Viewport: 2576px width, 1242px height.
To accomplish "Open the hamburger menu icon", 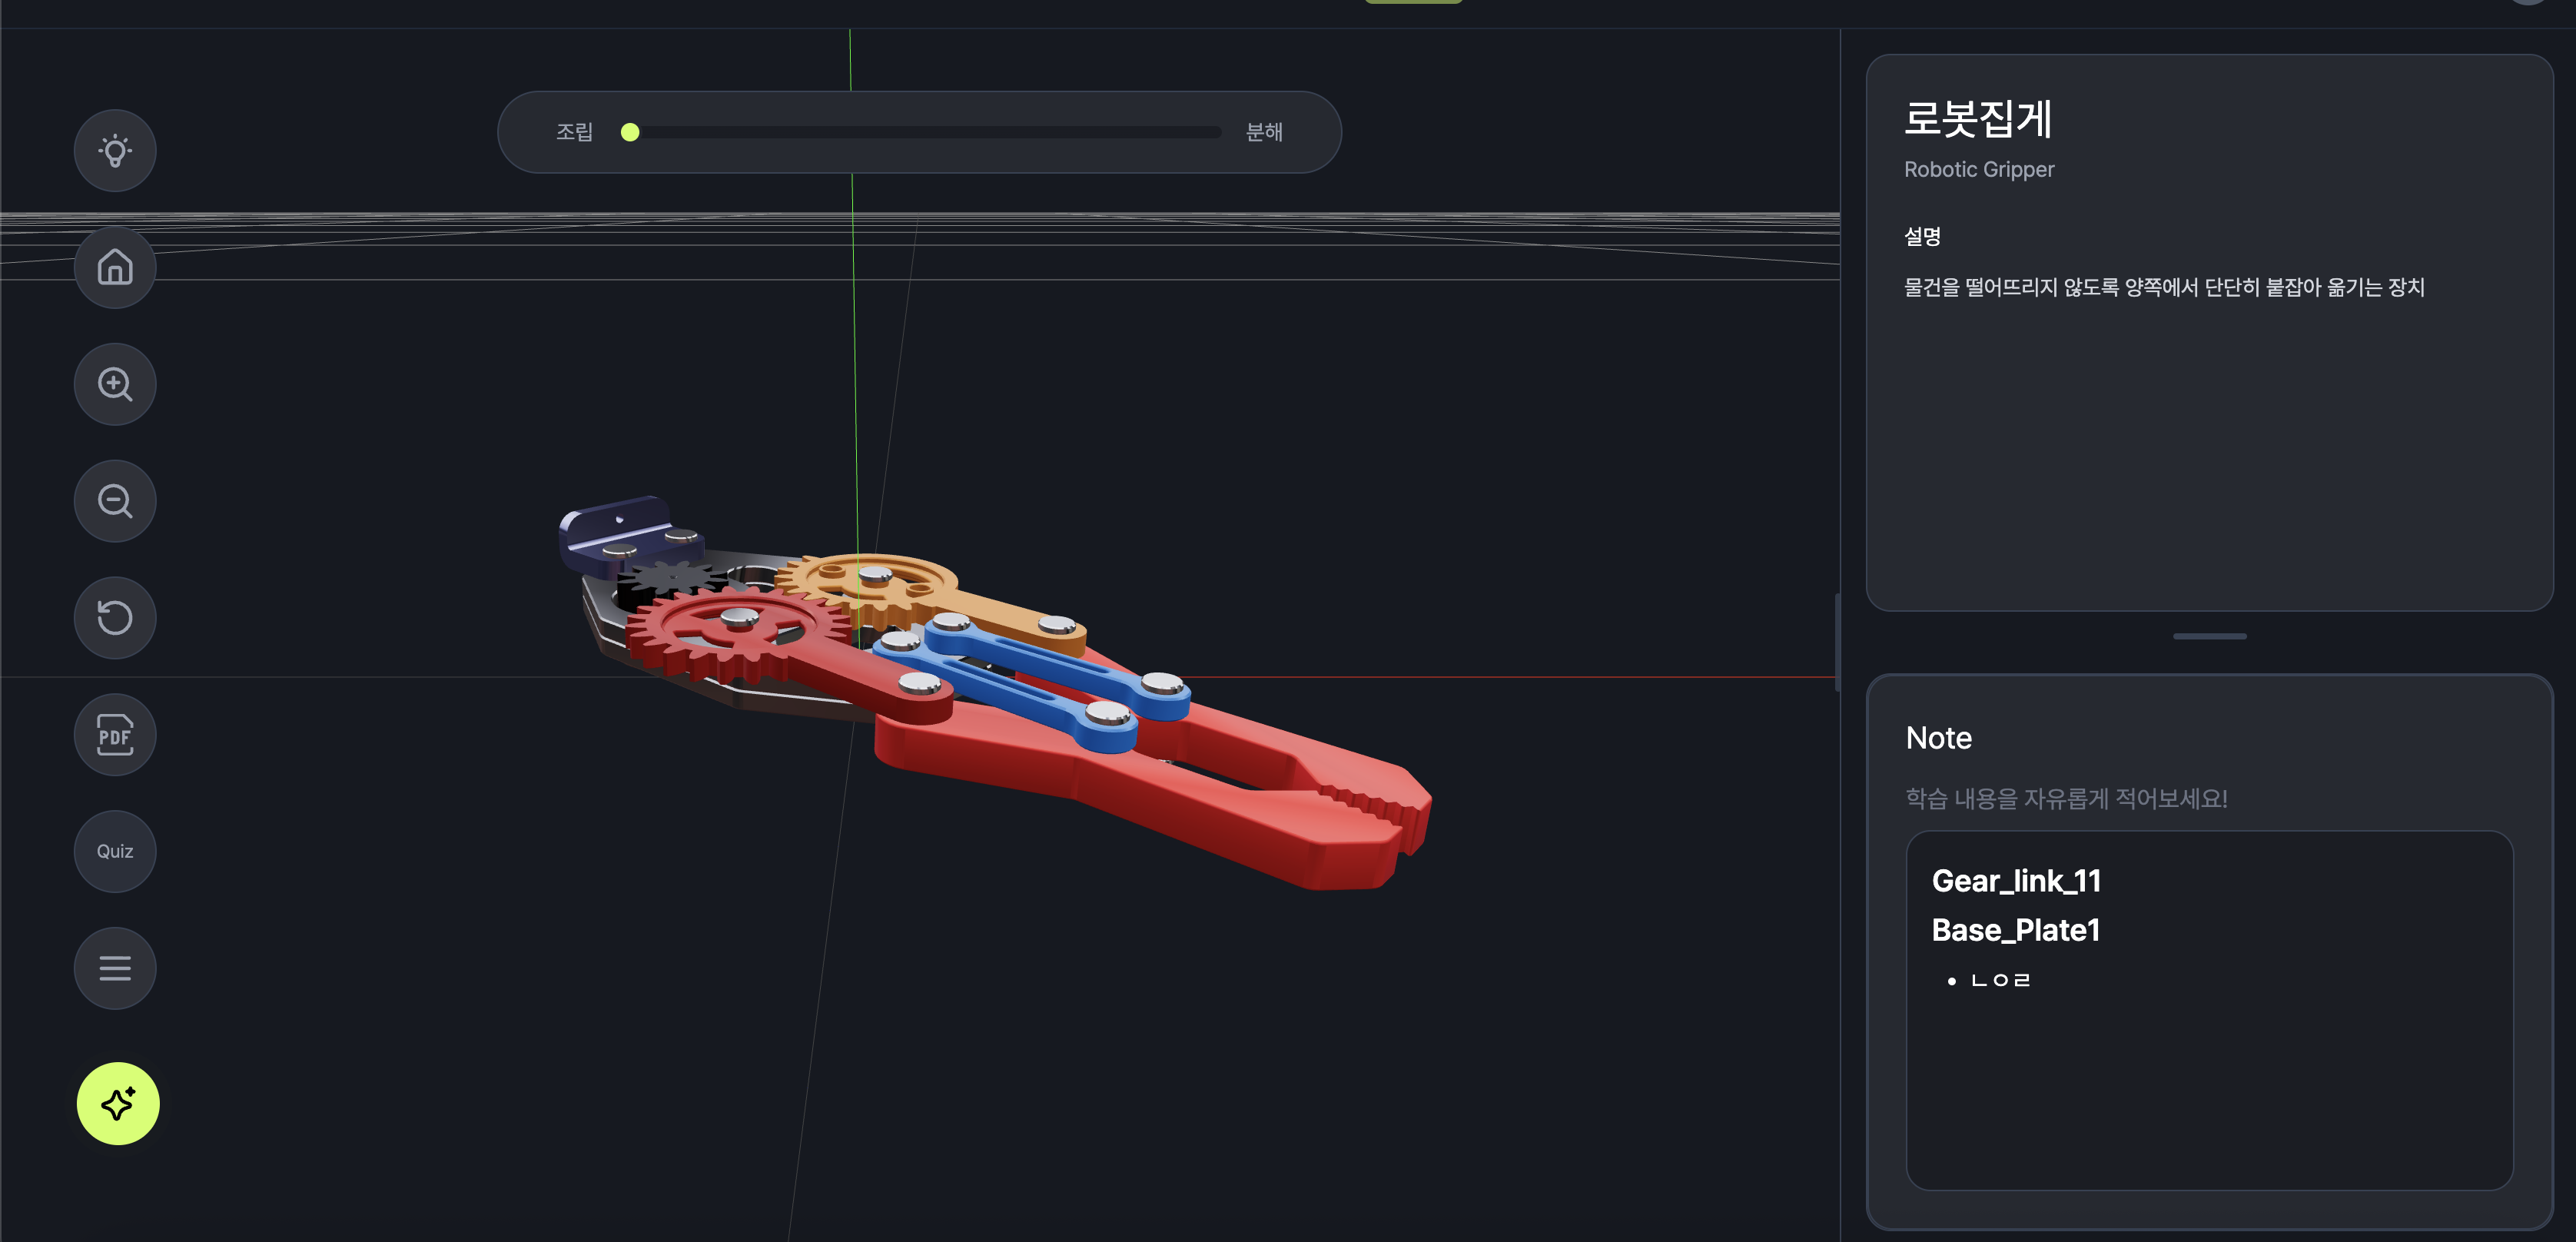I will point(115,968).
